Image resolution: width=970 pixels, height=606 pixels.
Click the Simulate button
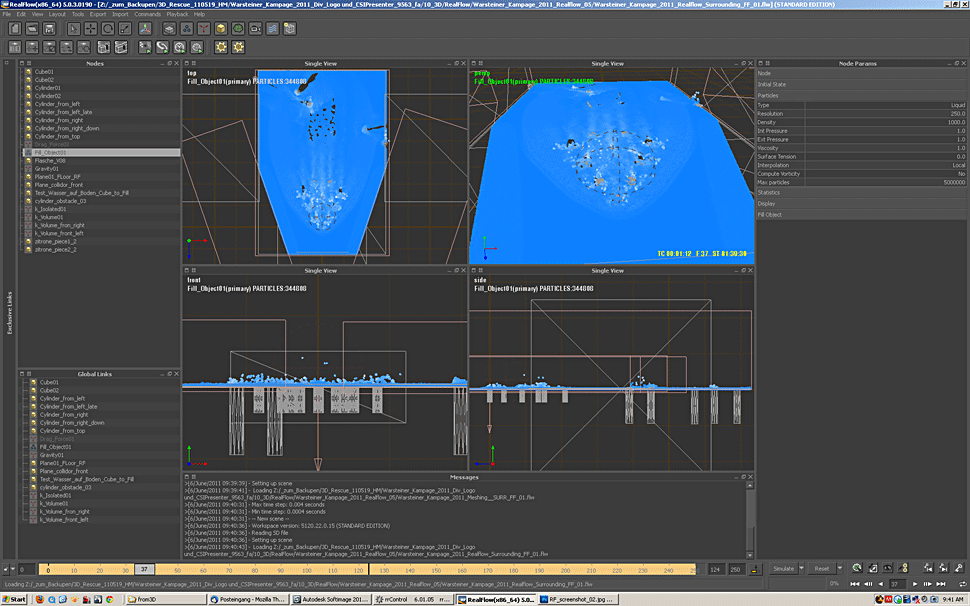782,568
